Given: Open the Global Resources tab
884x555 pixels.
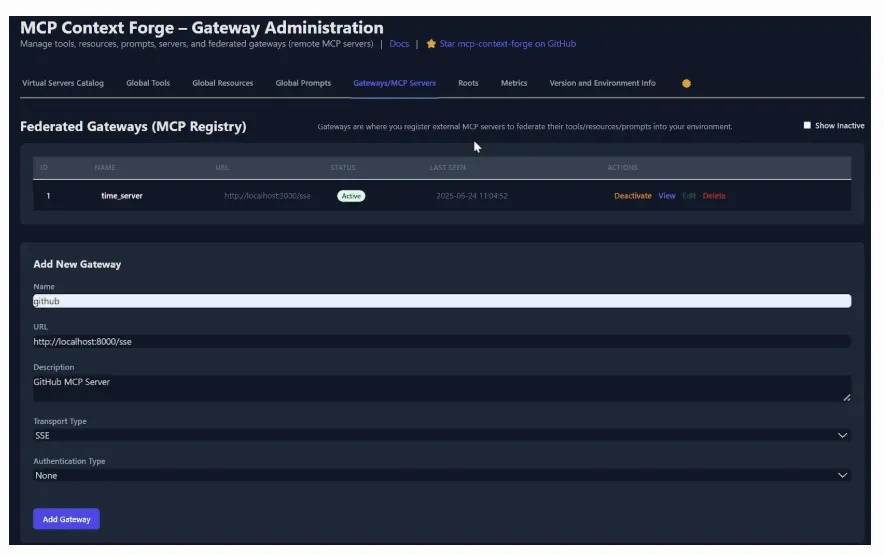Looking at the screenshot, I should 223,83.
